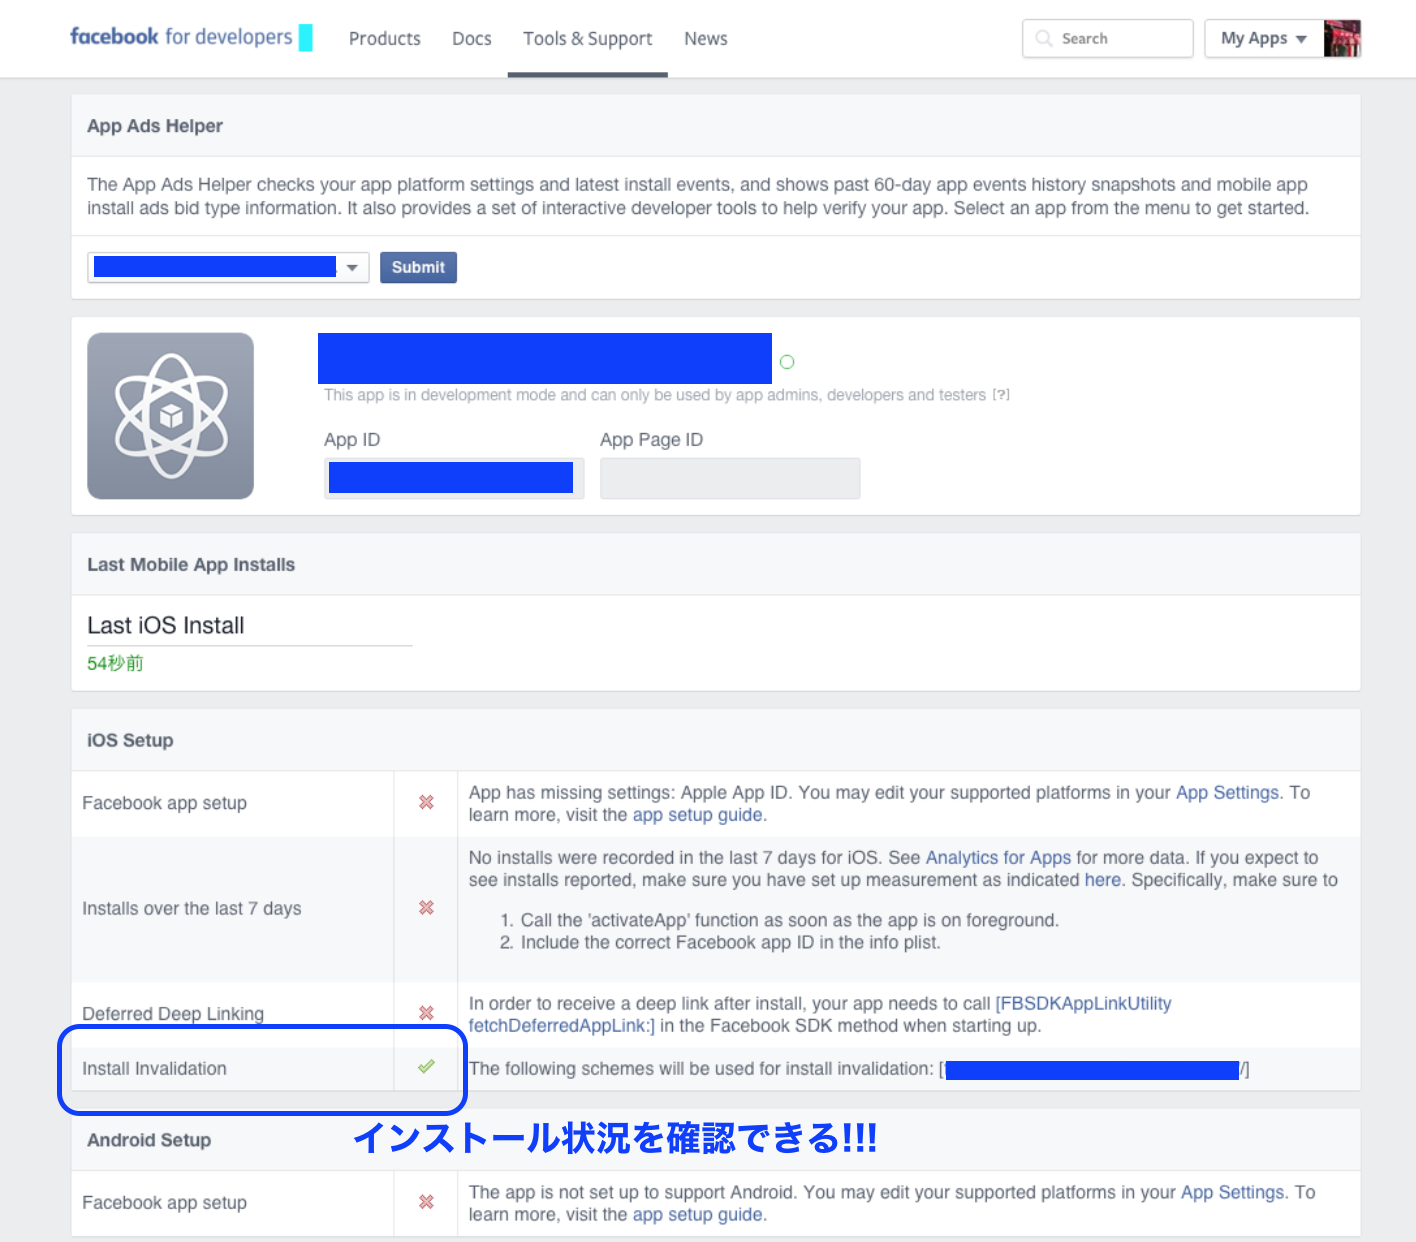
Task: Open the Products menu
Action: (385, 39)
